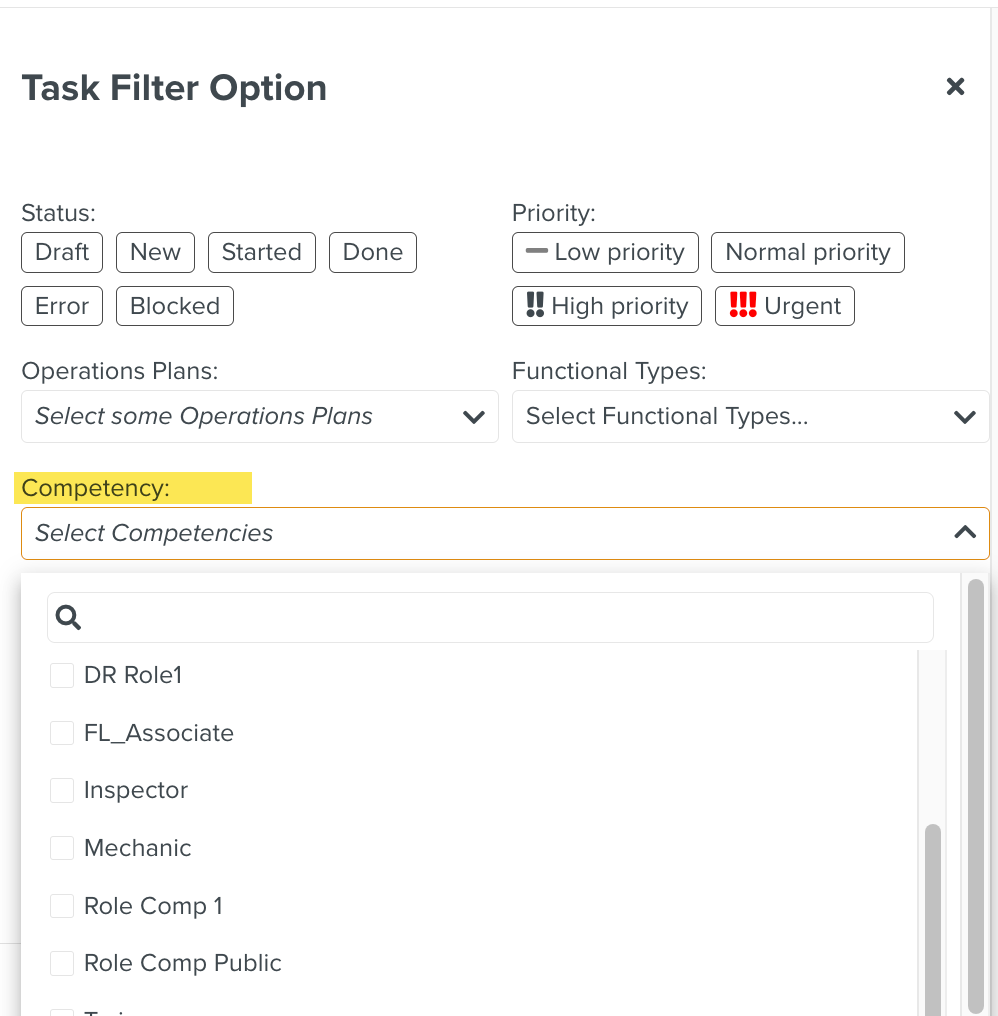Image resolution: width=998 pixels, height=1016 pixels.
Task: Select the High priority filter
Action: point(607,306)
